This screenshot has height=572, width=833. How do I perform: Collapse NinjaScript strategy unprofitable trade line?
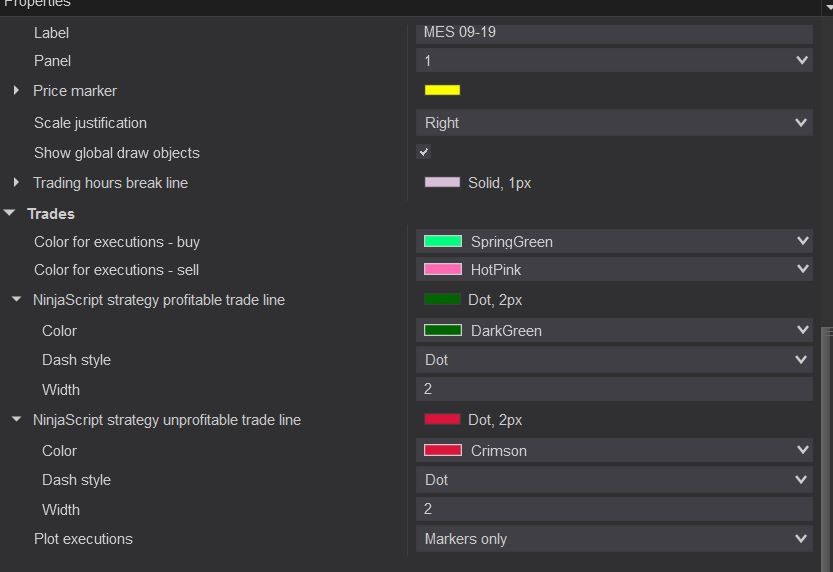tap(16, 420)
